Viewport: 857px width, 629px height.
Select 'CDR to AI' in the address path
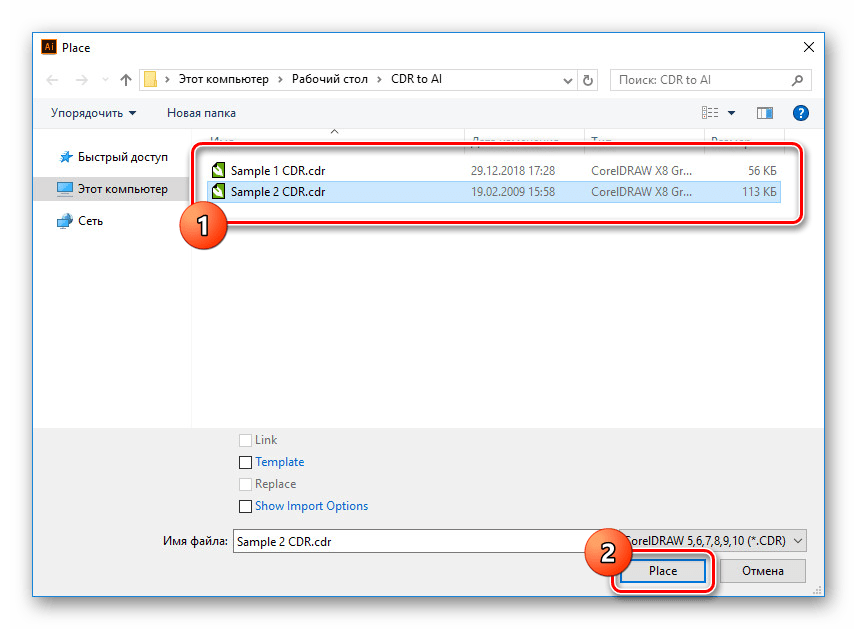(x=416, y=79)
